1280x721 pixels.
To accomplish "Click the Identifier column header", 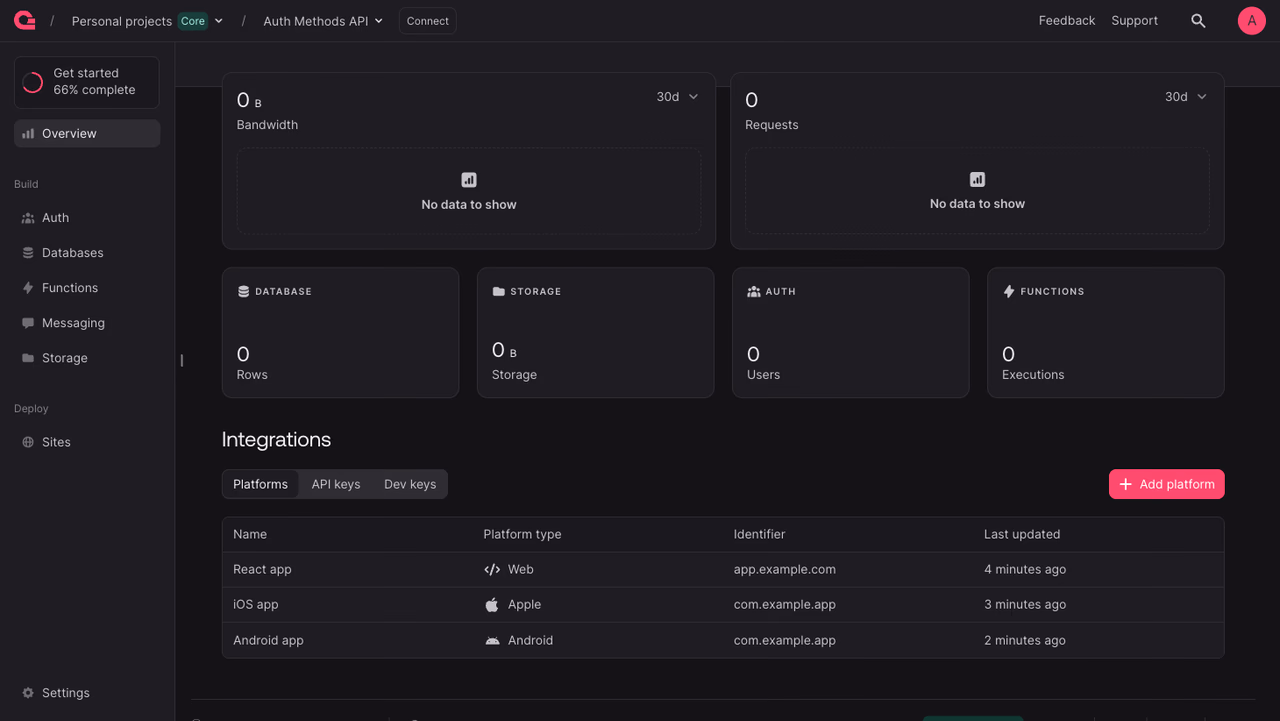I will (760, 535).
